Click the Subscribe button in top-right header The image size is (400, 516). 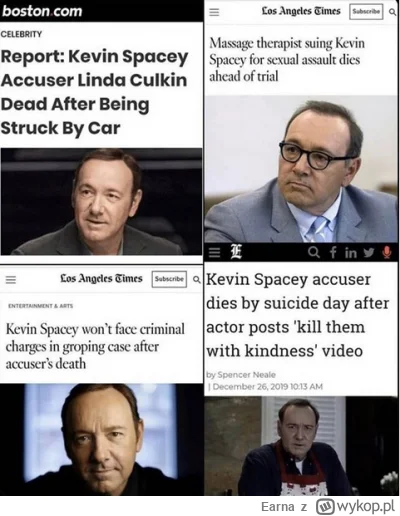point(366,12)
